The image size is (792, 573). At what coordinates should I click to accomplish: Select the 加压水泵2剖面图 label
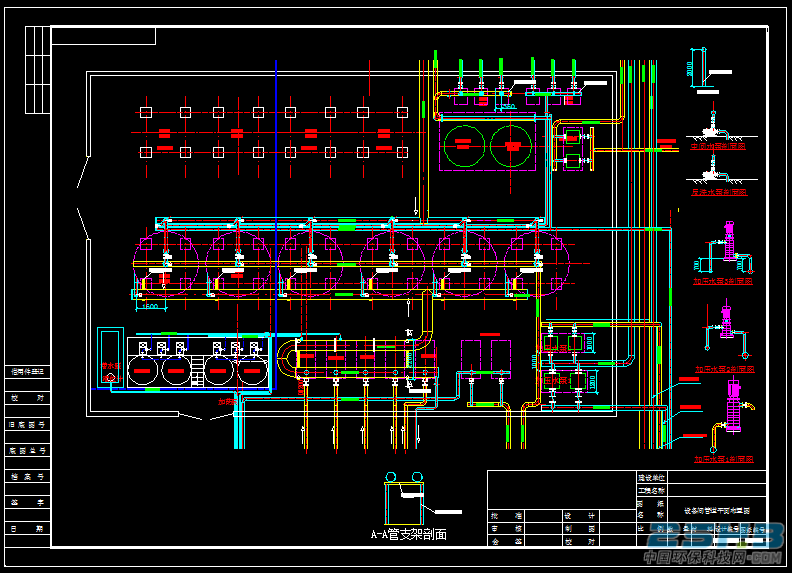(725, 369)
